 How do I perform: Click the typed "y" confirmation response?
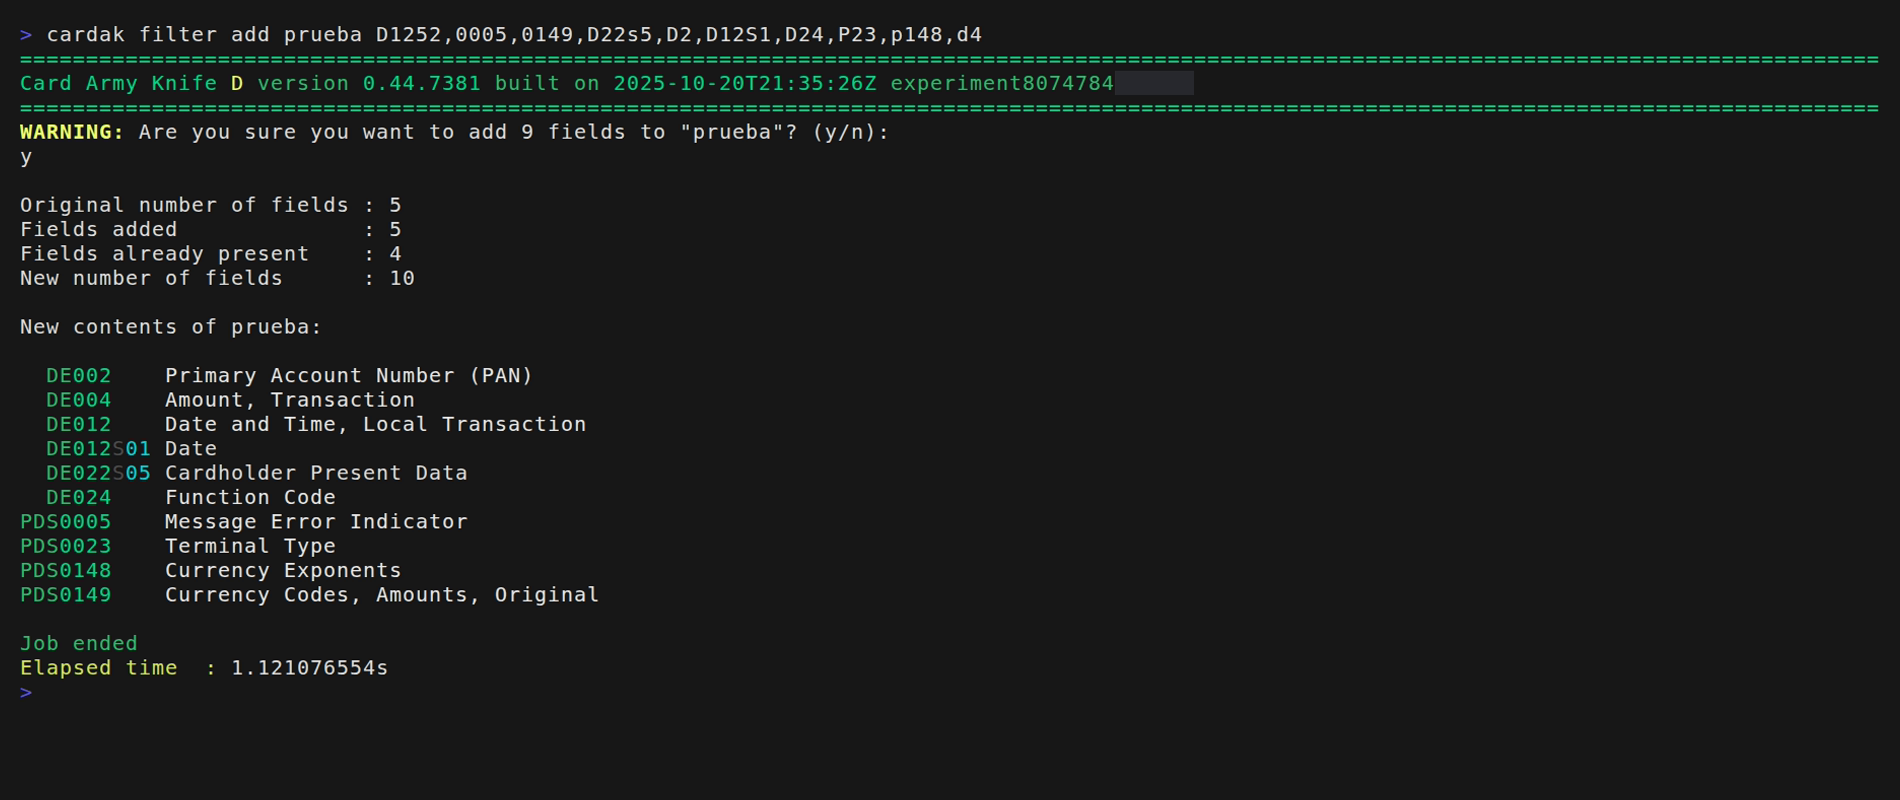click(26, 157)
